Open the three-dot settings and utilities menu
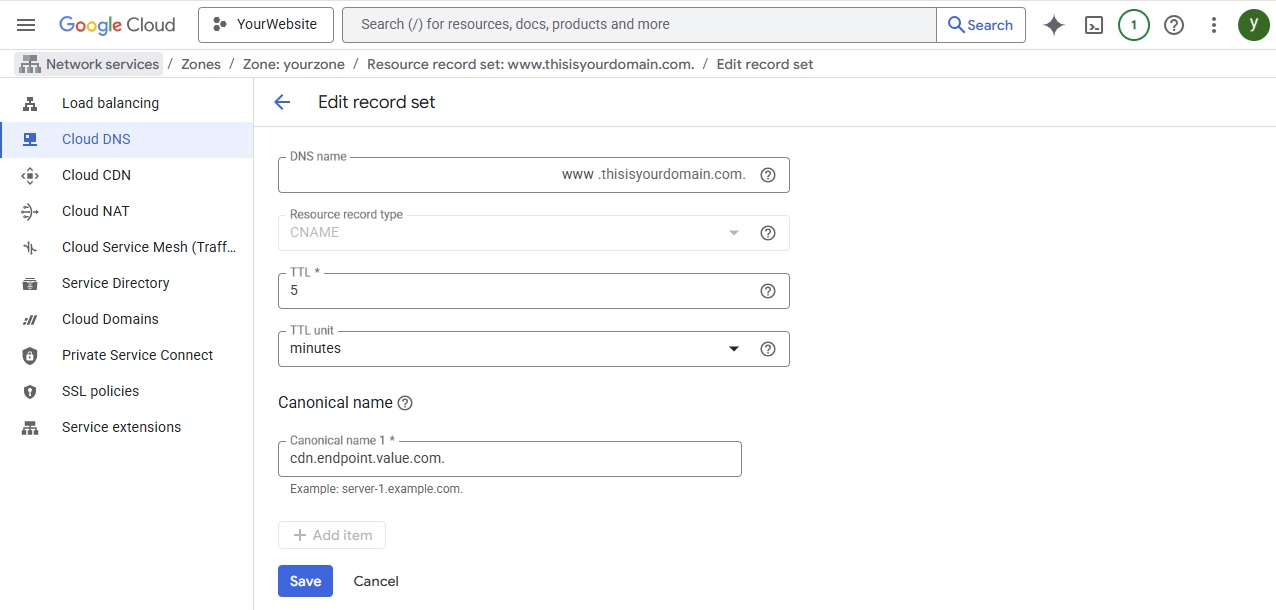The image size is (1276, 610). (1214, 25)
